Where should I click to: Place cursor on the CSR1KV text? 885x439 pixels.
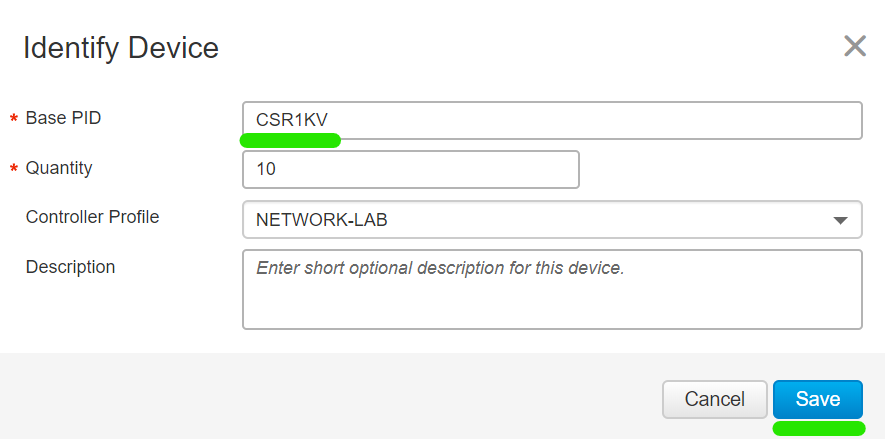point(292,120)
